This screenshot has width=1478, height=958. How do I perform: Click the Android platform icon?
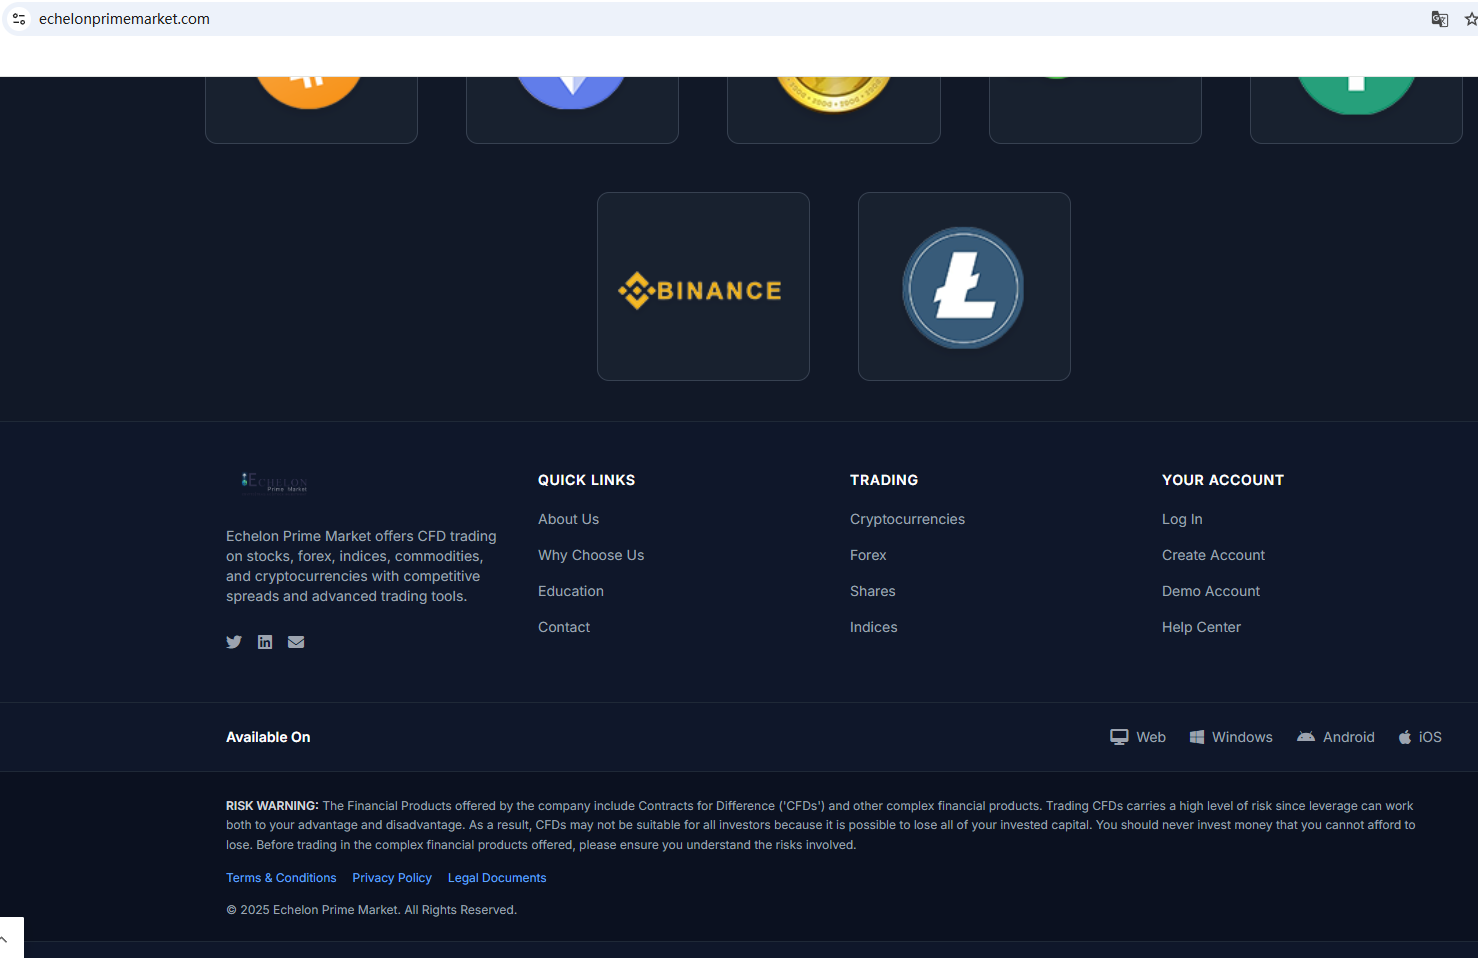pos(1306,737)
